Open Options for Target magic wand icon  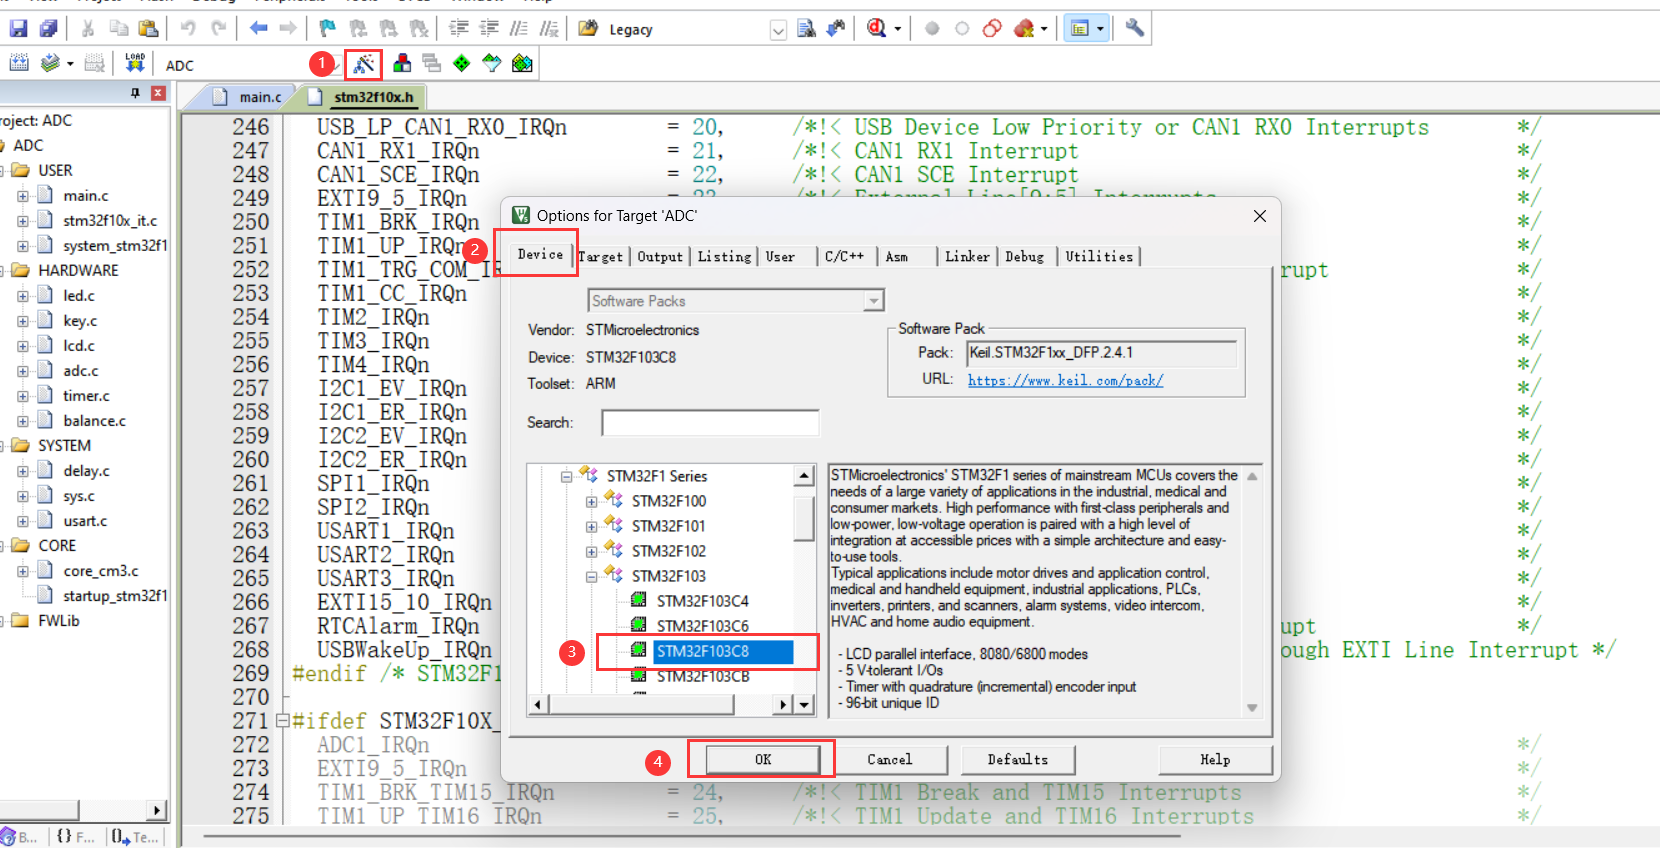(x=364, y=64)
